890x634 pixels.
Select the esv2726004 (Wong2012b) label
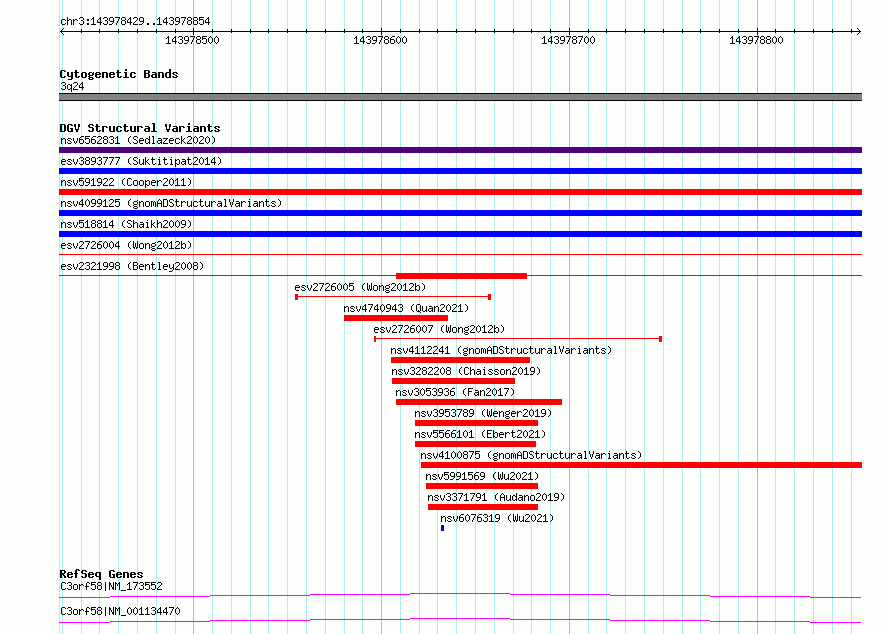pyautogui.click(x=126, y=245)
